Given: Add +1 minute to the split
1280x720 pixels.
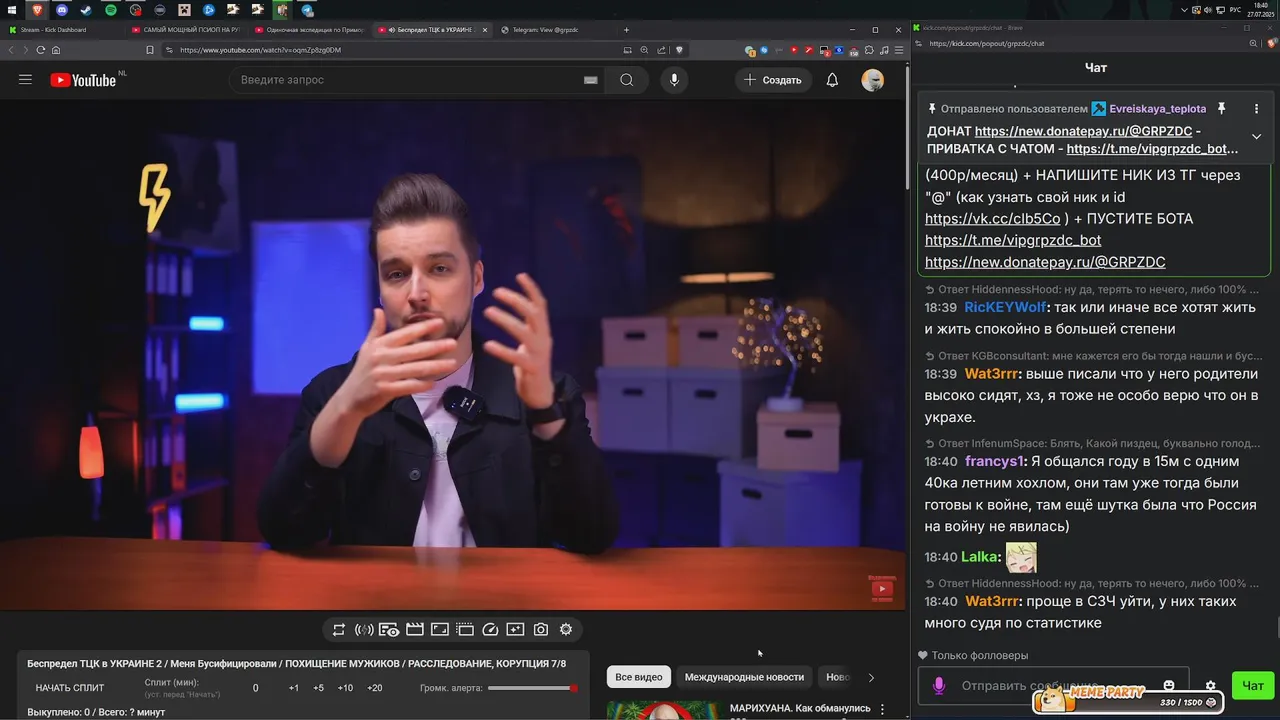Looking at the screenshot, I should coord(293,688).
